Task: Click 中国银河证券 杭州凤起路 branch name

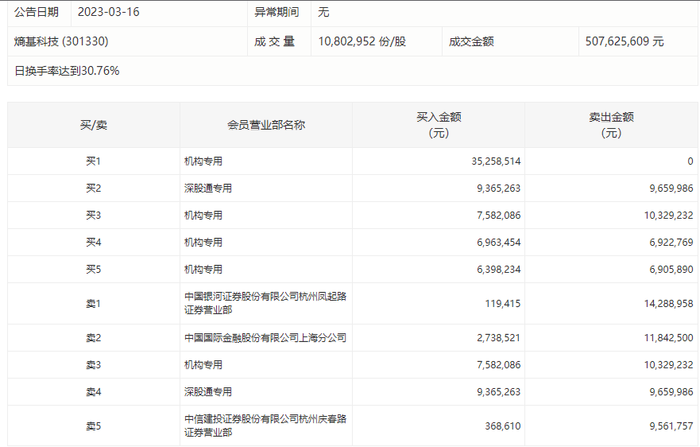Action: [266, 303]
